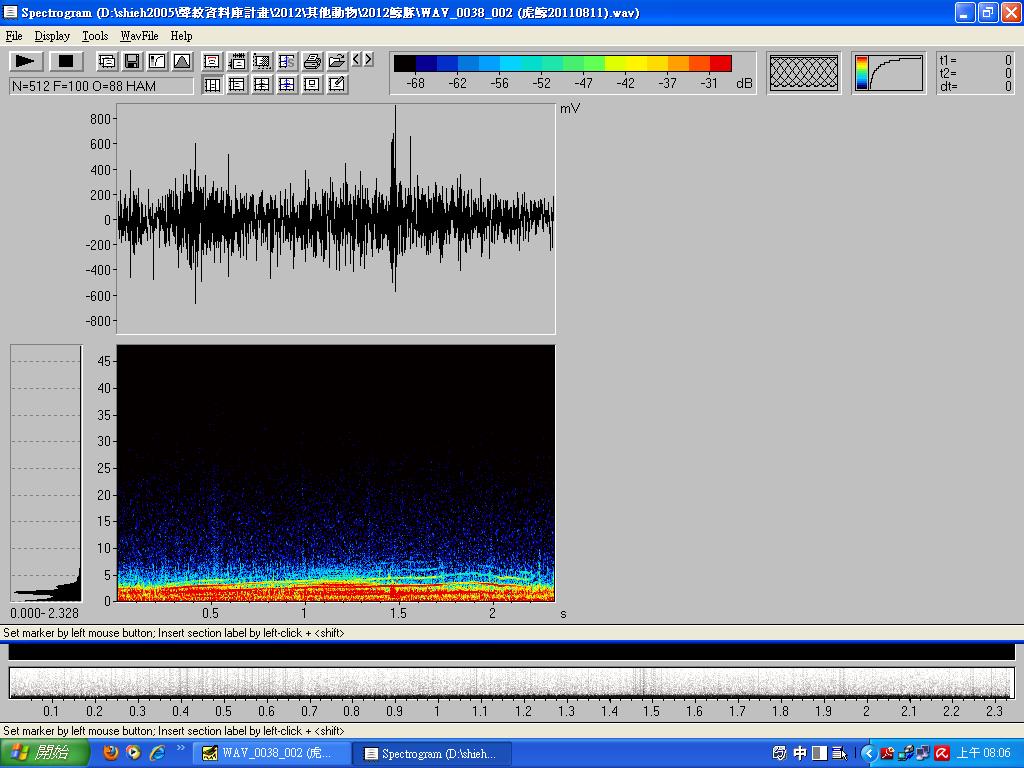Screen dimensions: 1024x768
Task: Click the overview waveform strip at bottom
Action: pyautogui.click(x=511, y=683)
